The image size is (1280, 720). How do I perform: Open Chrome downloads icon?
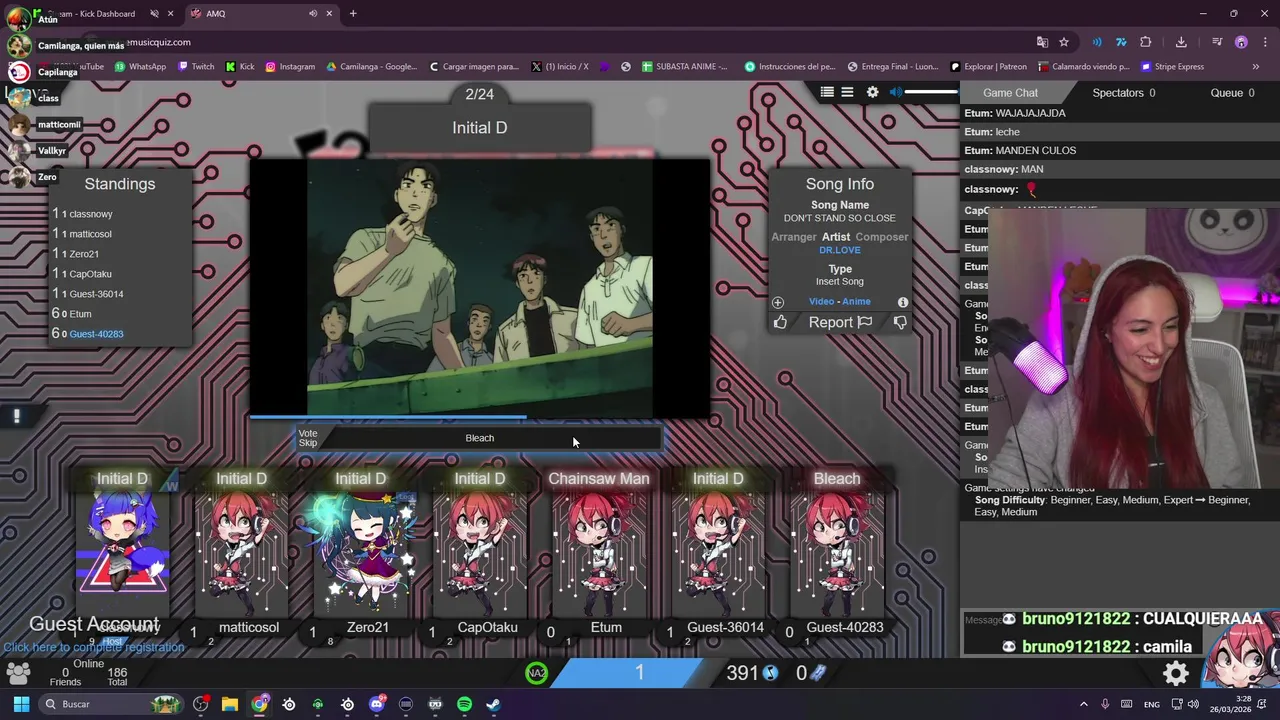tap(1181, 42)
